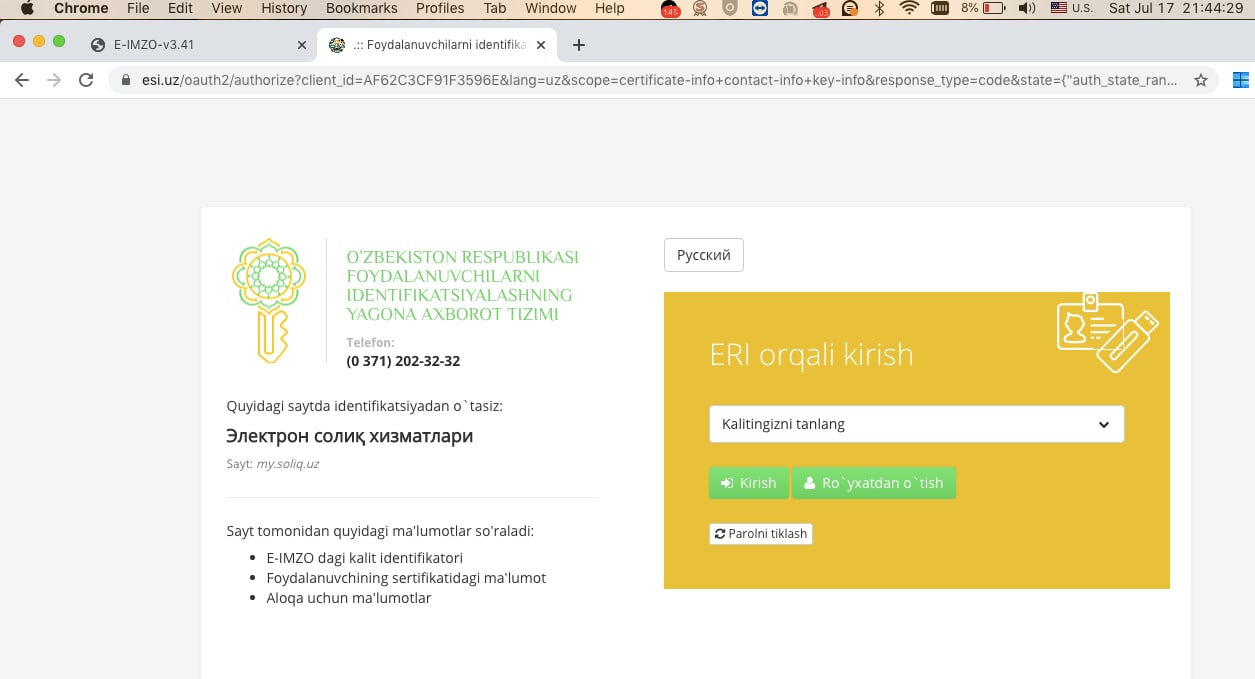Click the green Kirish button

749,483
